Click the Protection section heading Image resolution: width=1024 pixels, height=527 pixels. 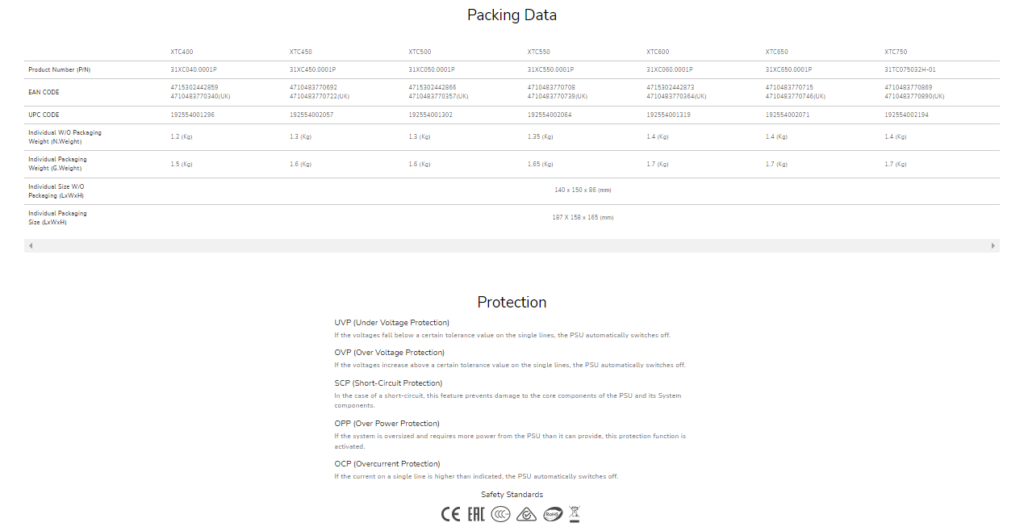pyautogui.click(x=512, y=302)
